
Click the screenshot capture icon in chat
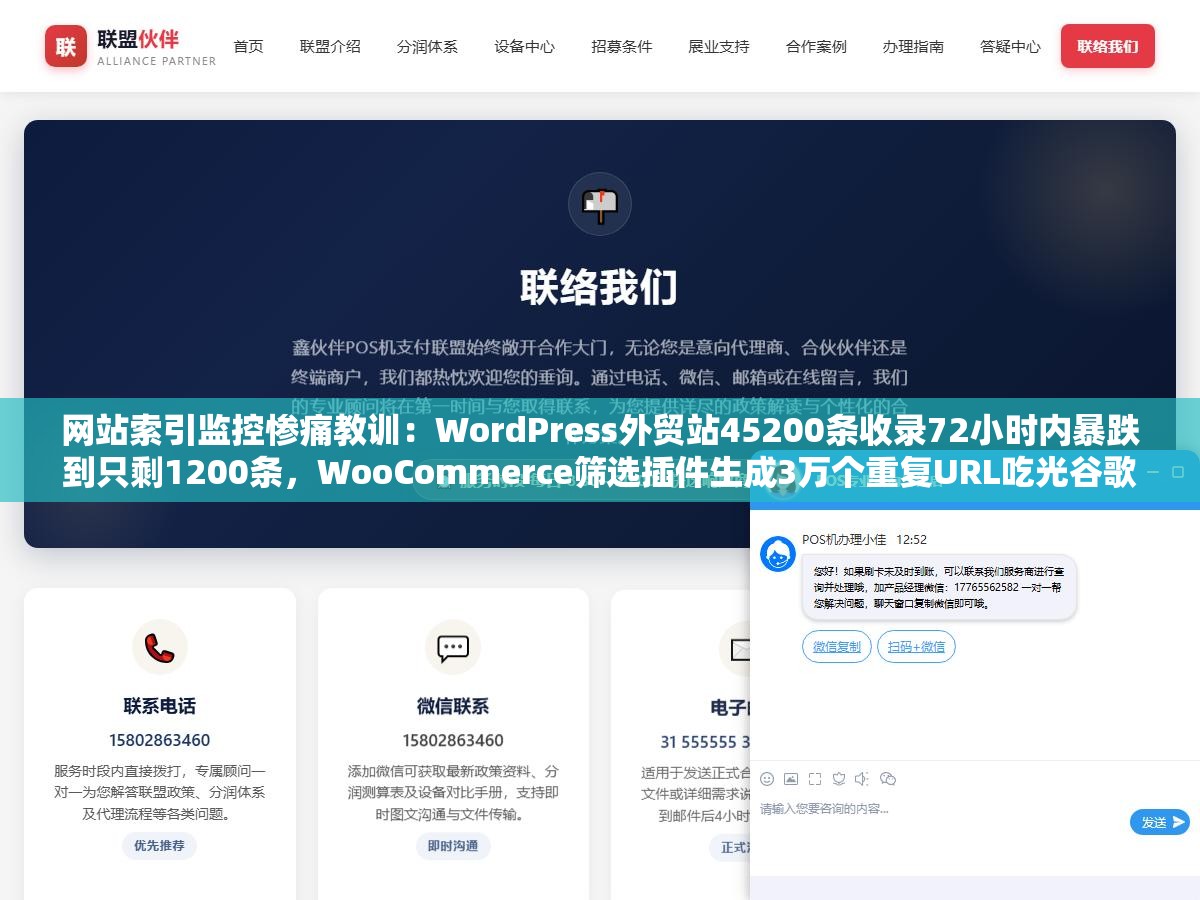tap(815, 779)
